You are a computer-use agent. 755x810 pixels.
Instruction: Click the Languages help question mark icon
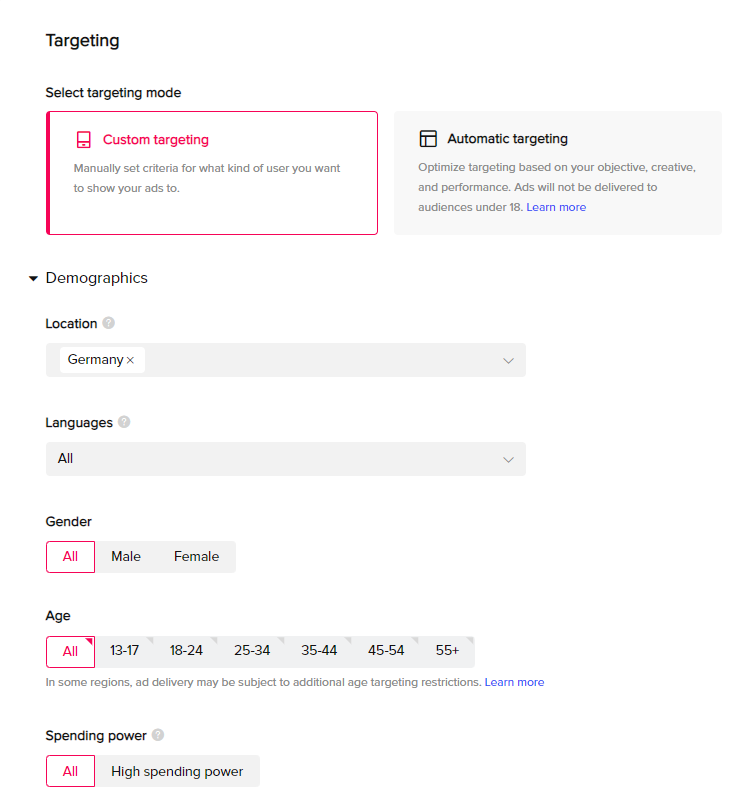coord(124,422)
